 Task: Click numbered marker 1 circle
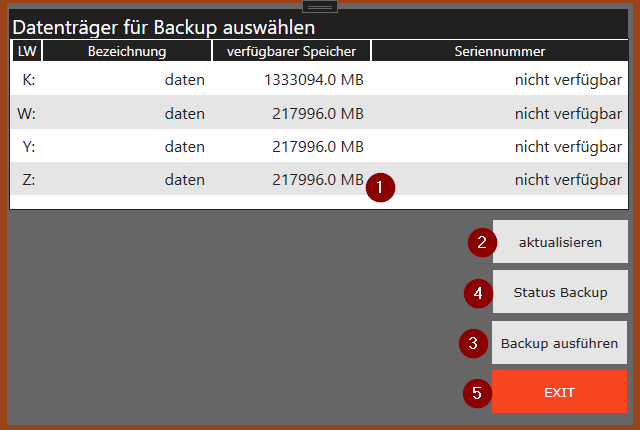[x=380, y=187]
